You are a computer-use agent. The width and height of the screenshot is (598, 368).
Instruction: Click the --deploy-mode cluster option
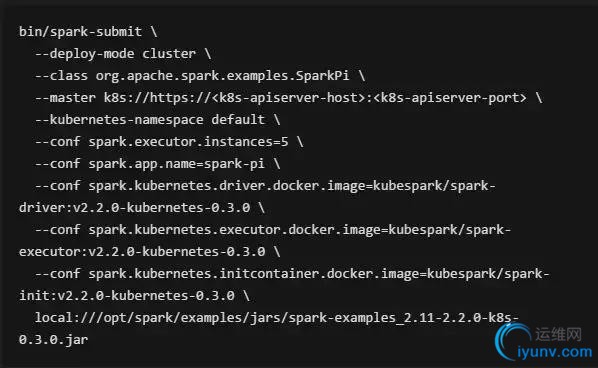pyautogui.click(x=122, y=54)
